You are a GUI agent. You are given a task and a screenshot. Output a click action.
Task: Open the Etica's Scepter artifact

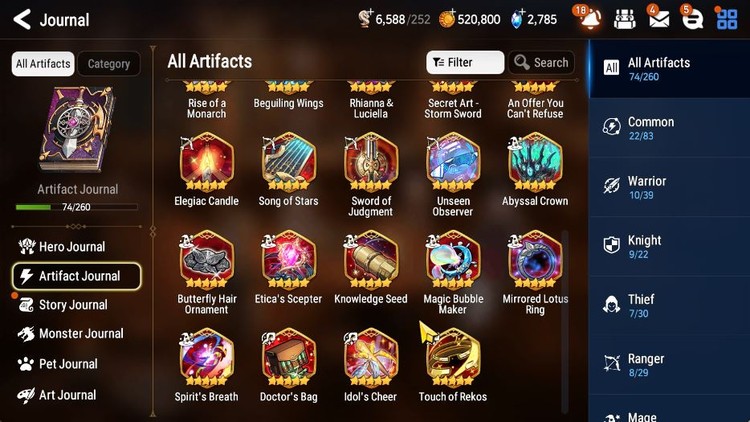pyautogui.click(x=288, y=260)
